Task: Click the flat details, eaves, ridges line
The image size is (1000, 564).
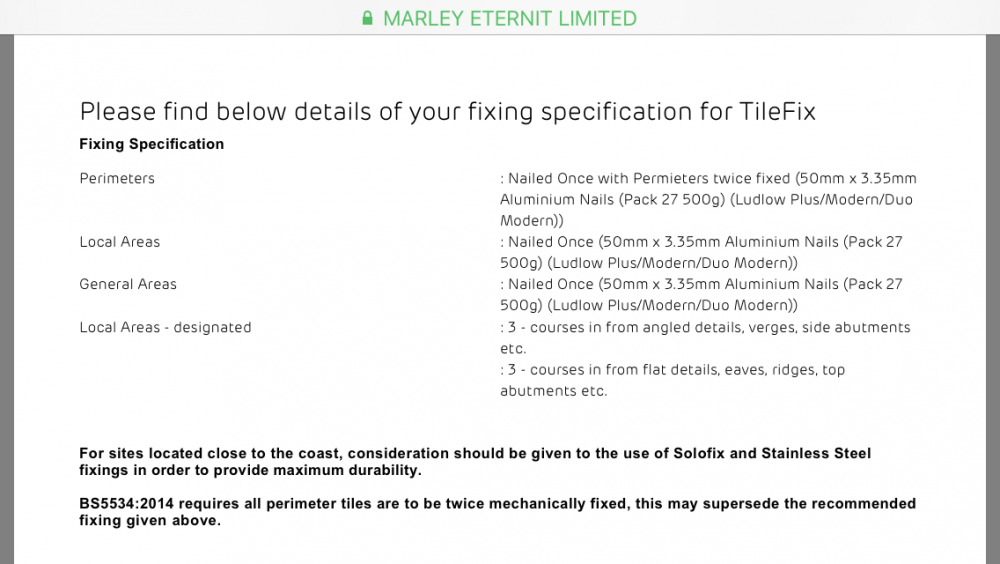Action: coord(673,380)
